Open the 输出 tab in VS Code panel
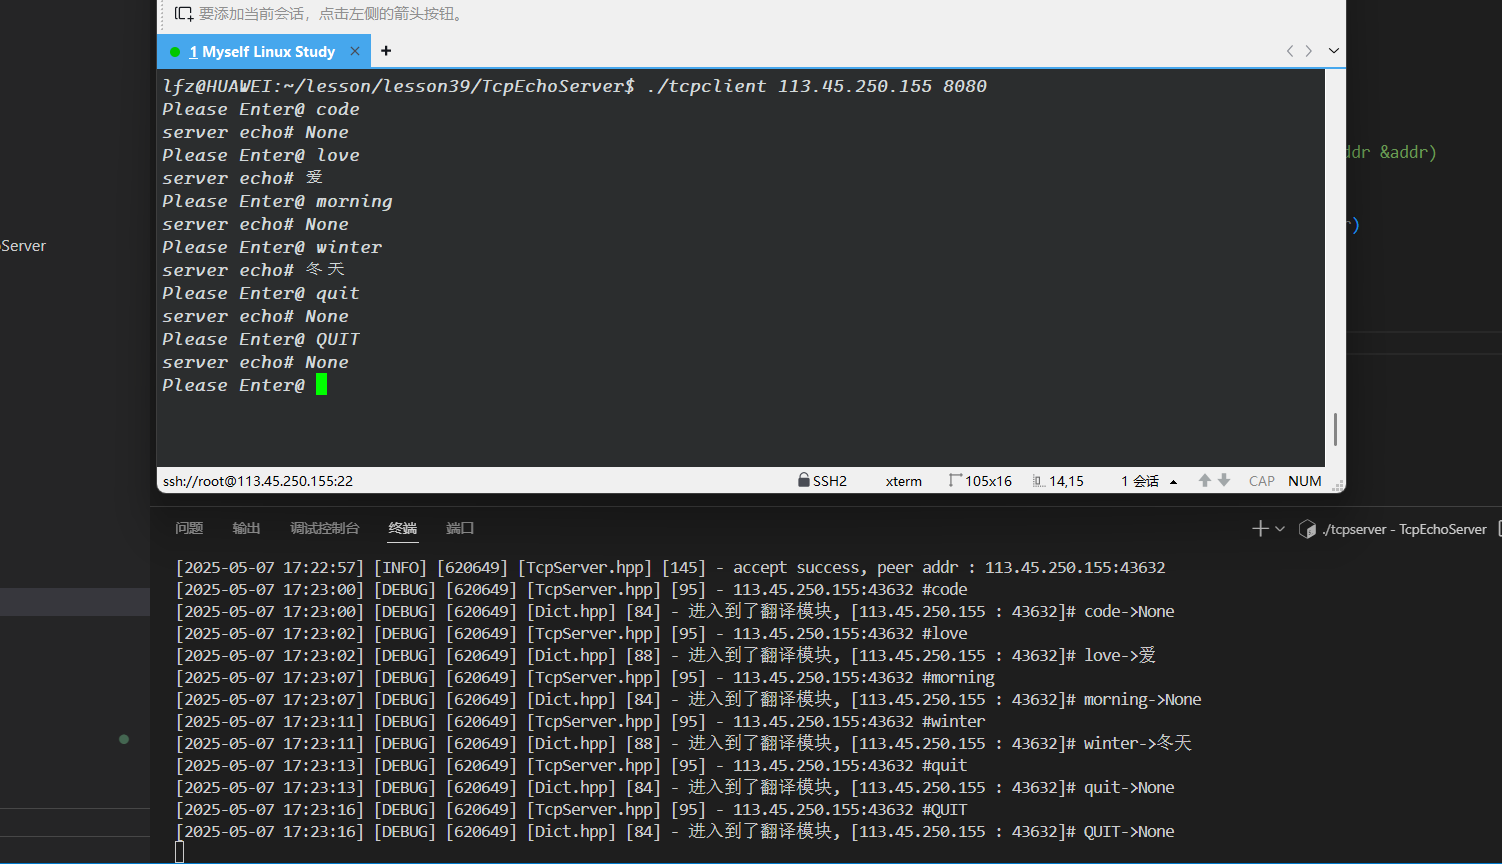 [246, 528]
